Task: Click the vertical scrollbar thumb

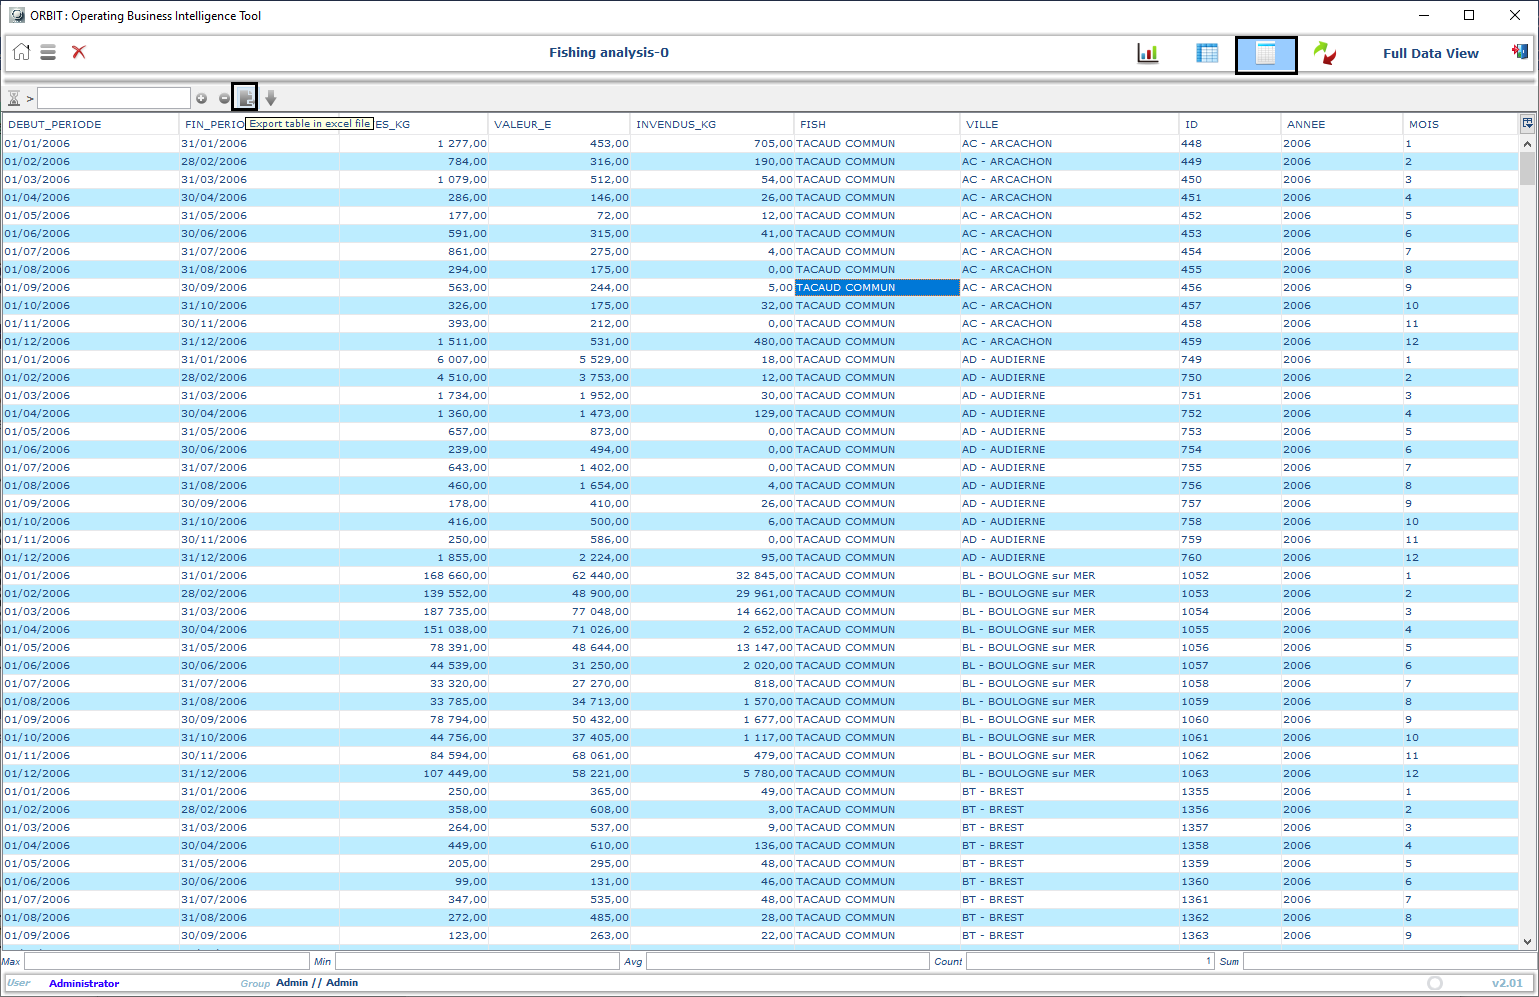Action: [1527, 168]
